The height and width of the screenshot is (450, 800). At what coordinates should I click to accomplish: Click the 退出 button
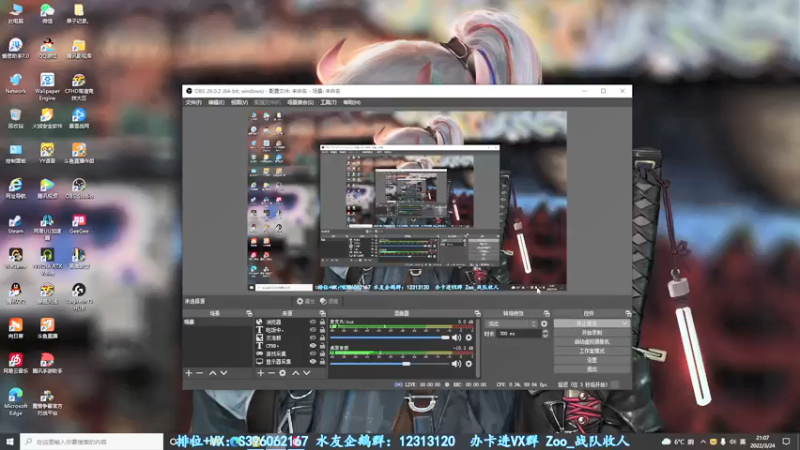(591, 369)
